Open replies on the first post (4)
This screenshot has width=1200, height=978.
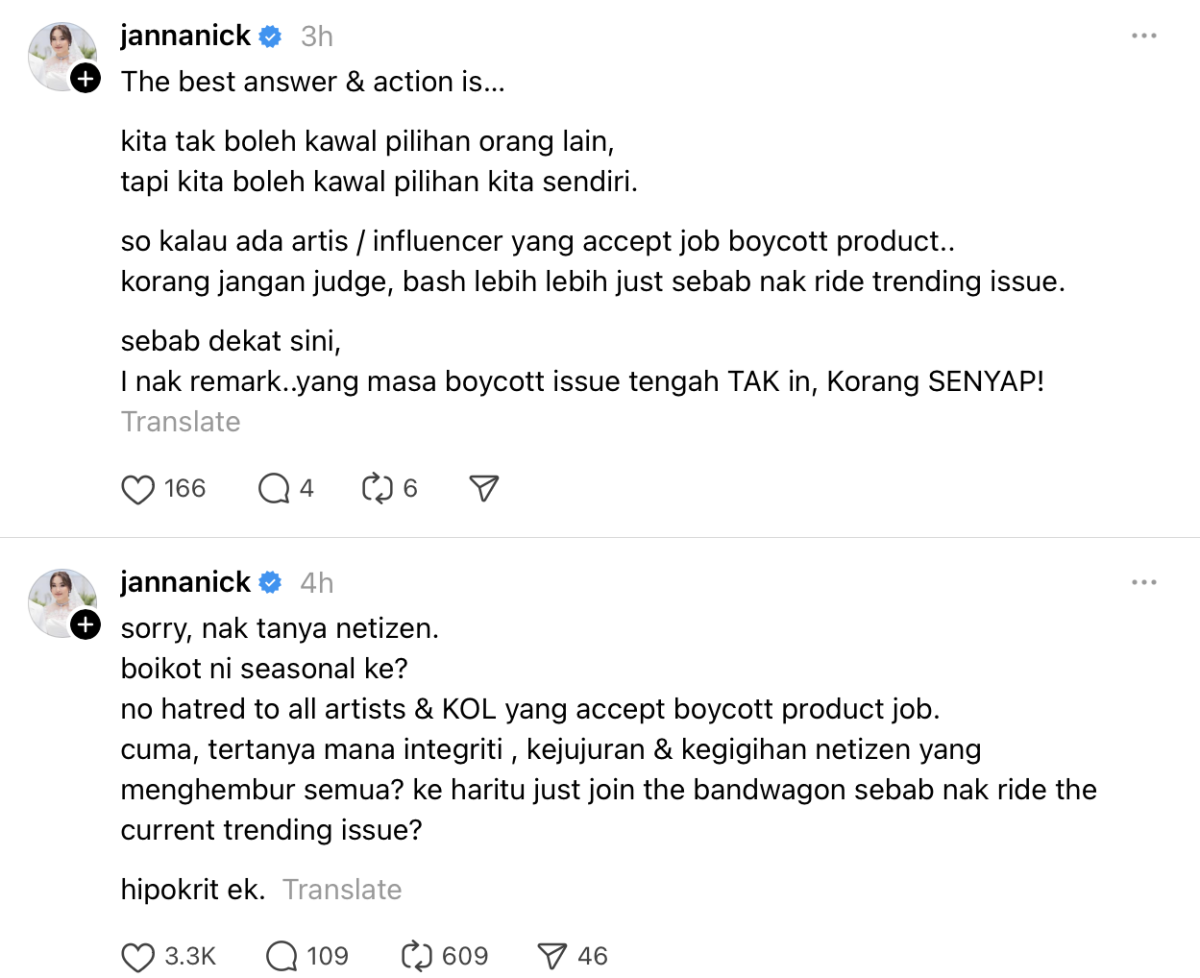point(272,489)
